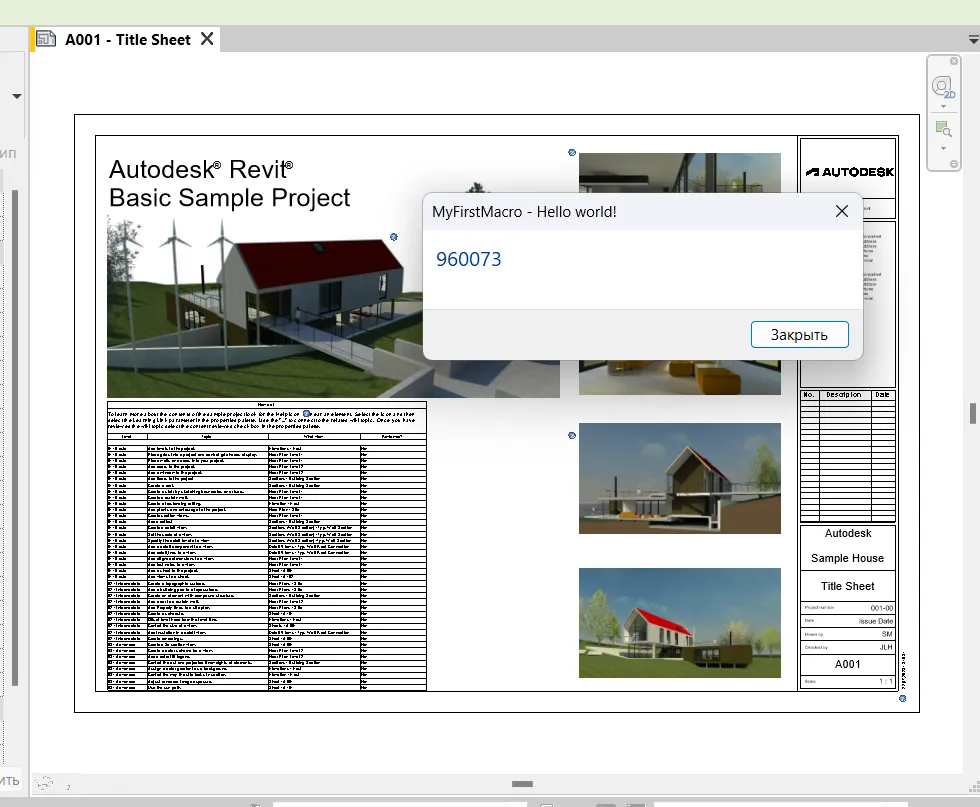The width and height of the screenshot is (980, 807).
Task: Click the A001 sheet number in title block
Action: [x=848, y=664]
